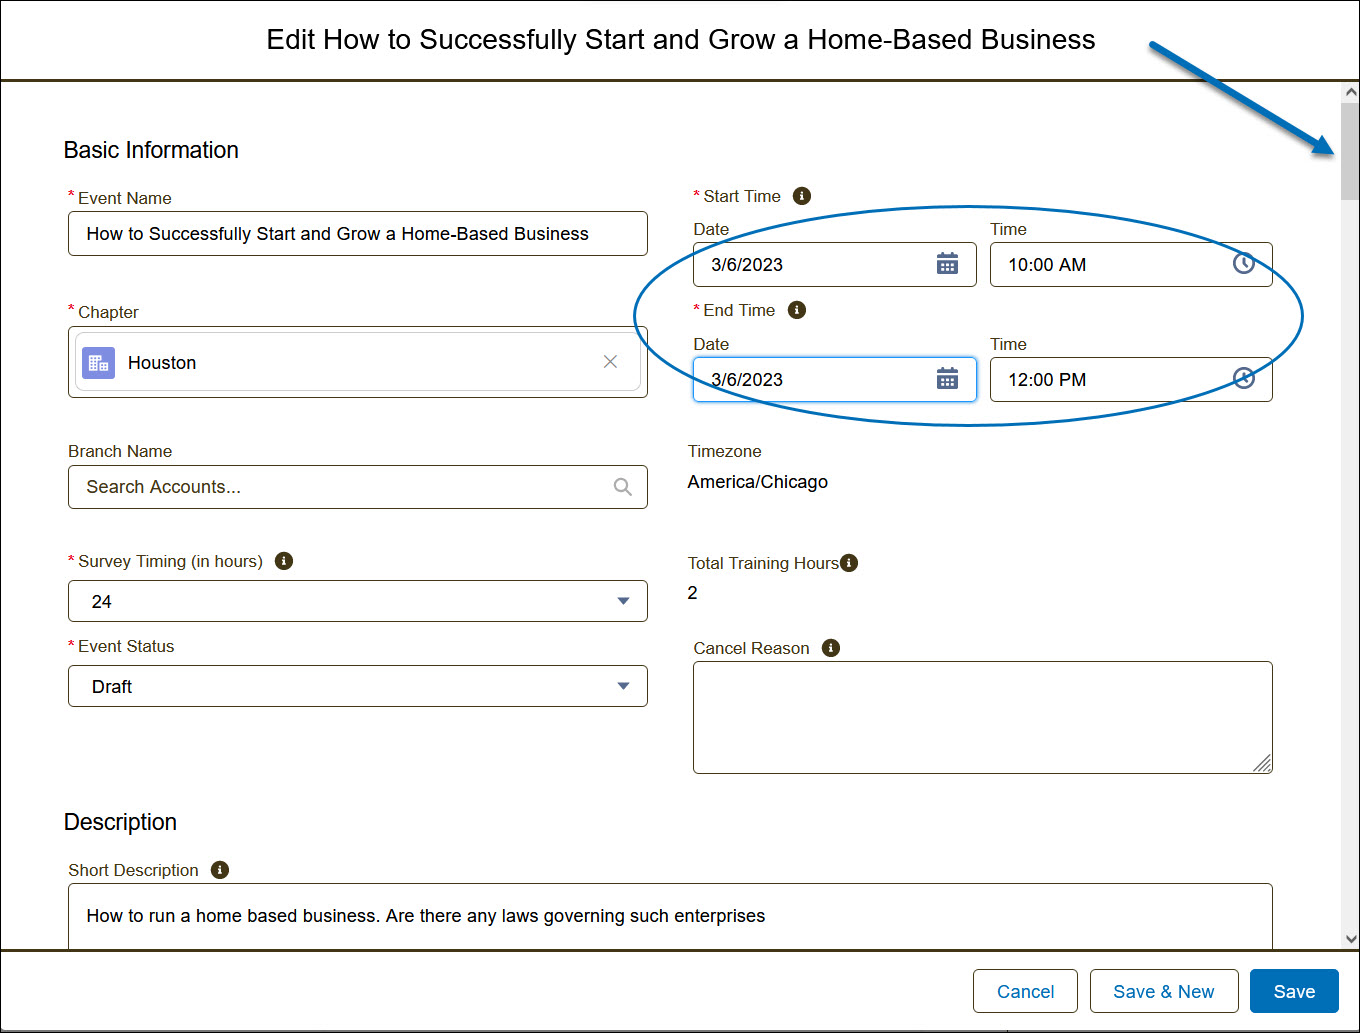Show Survey Timing help info icon

(284, 561)
